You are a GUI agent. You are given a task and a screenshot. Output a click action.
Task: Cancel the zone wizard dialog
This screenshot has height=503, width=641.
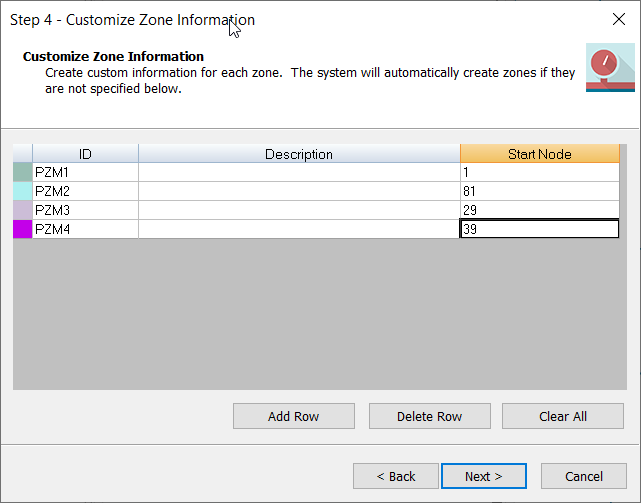[x=583, y=476]
